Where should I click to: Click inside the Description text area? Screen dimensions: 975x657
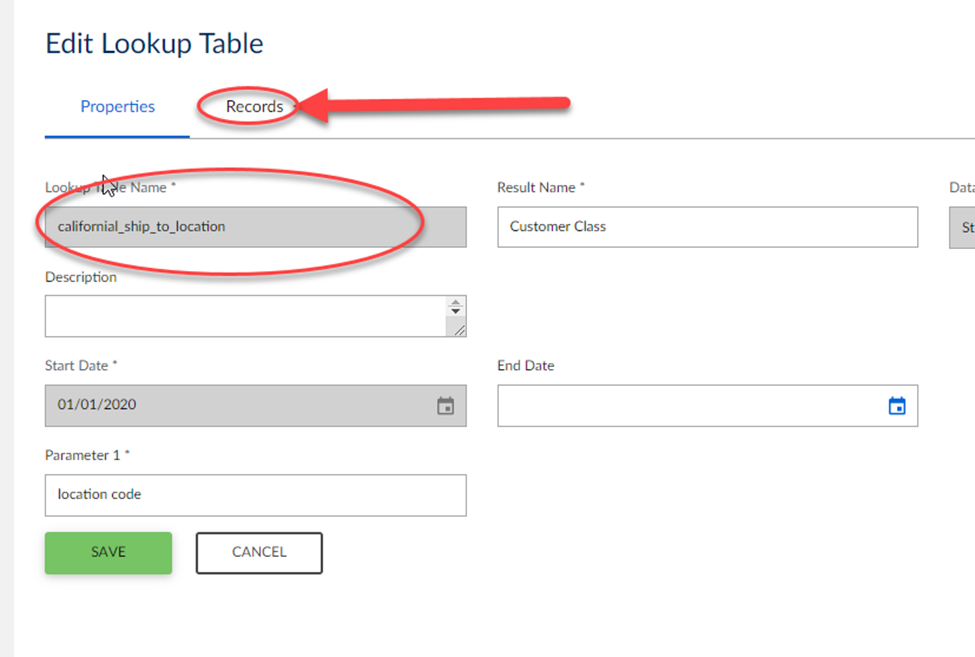tap(245, 316)
